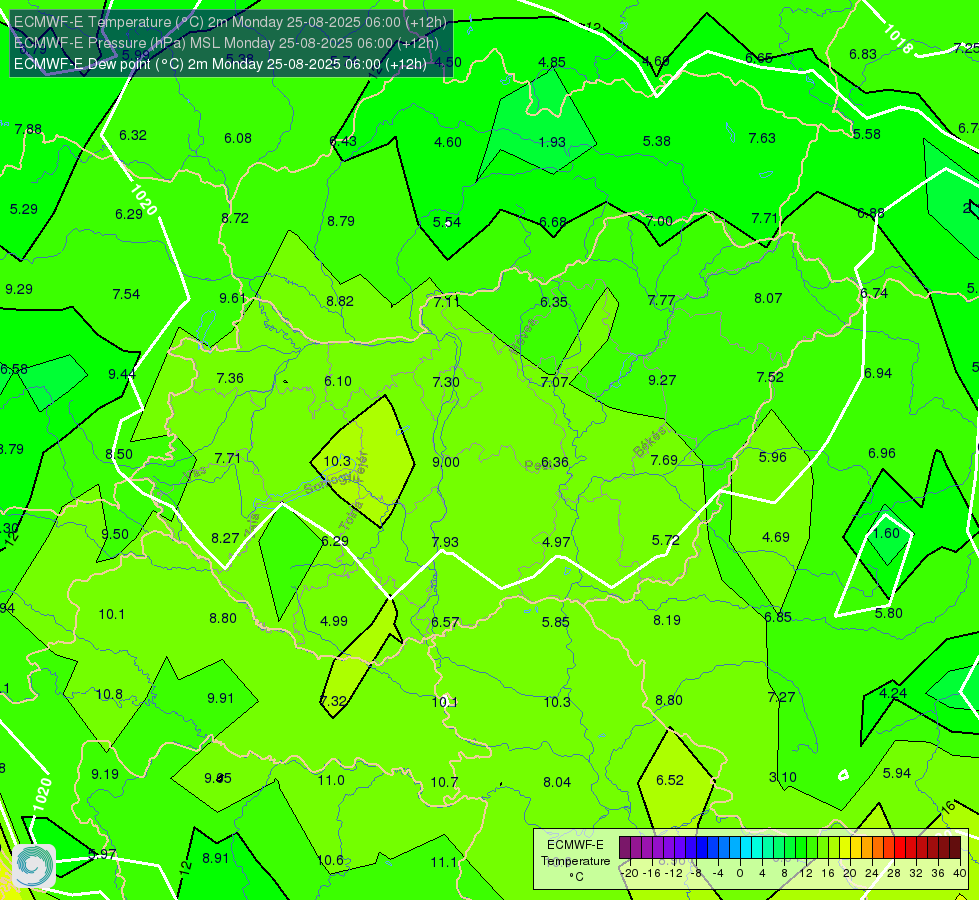Click the temperature value 5.96
The width and height of the screenshot is (979, 900).
coord(772,457)
